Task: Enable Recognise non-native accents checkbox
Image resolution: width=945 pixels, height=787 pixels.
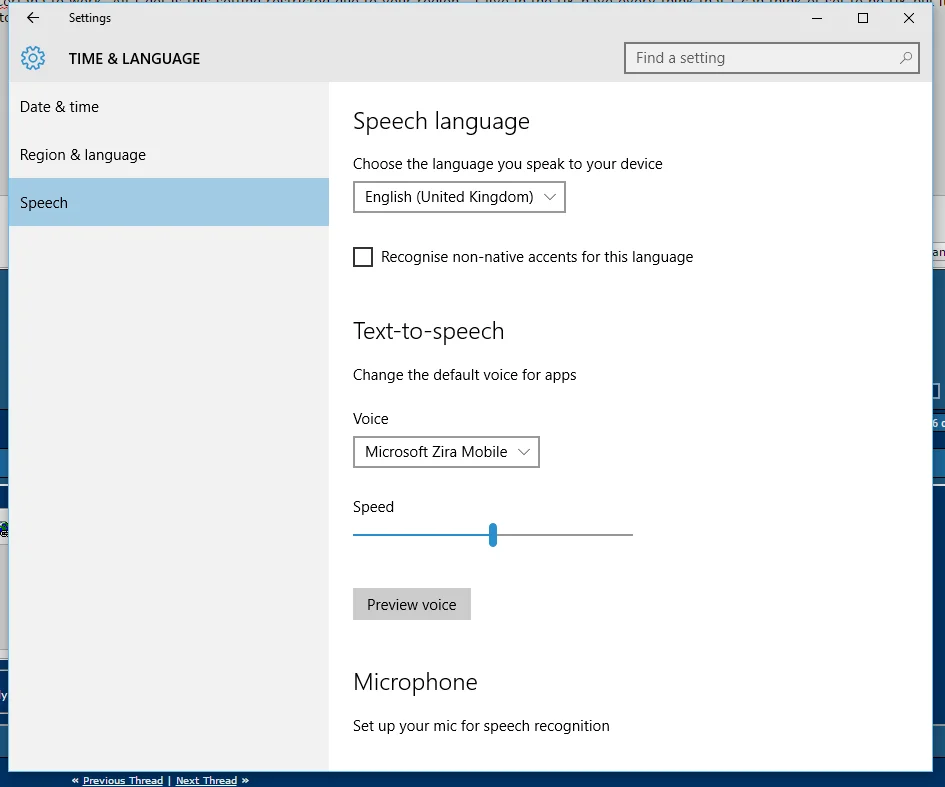Action: click(x=363, y=257)
